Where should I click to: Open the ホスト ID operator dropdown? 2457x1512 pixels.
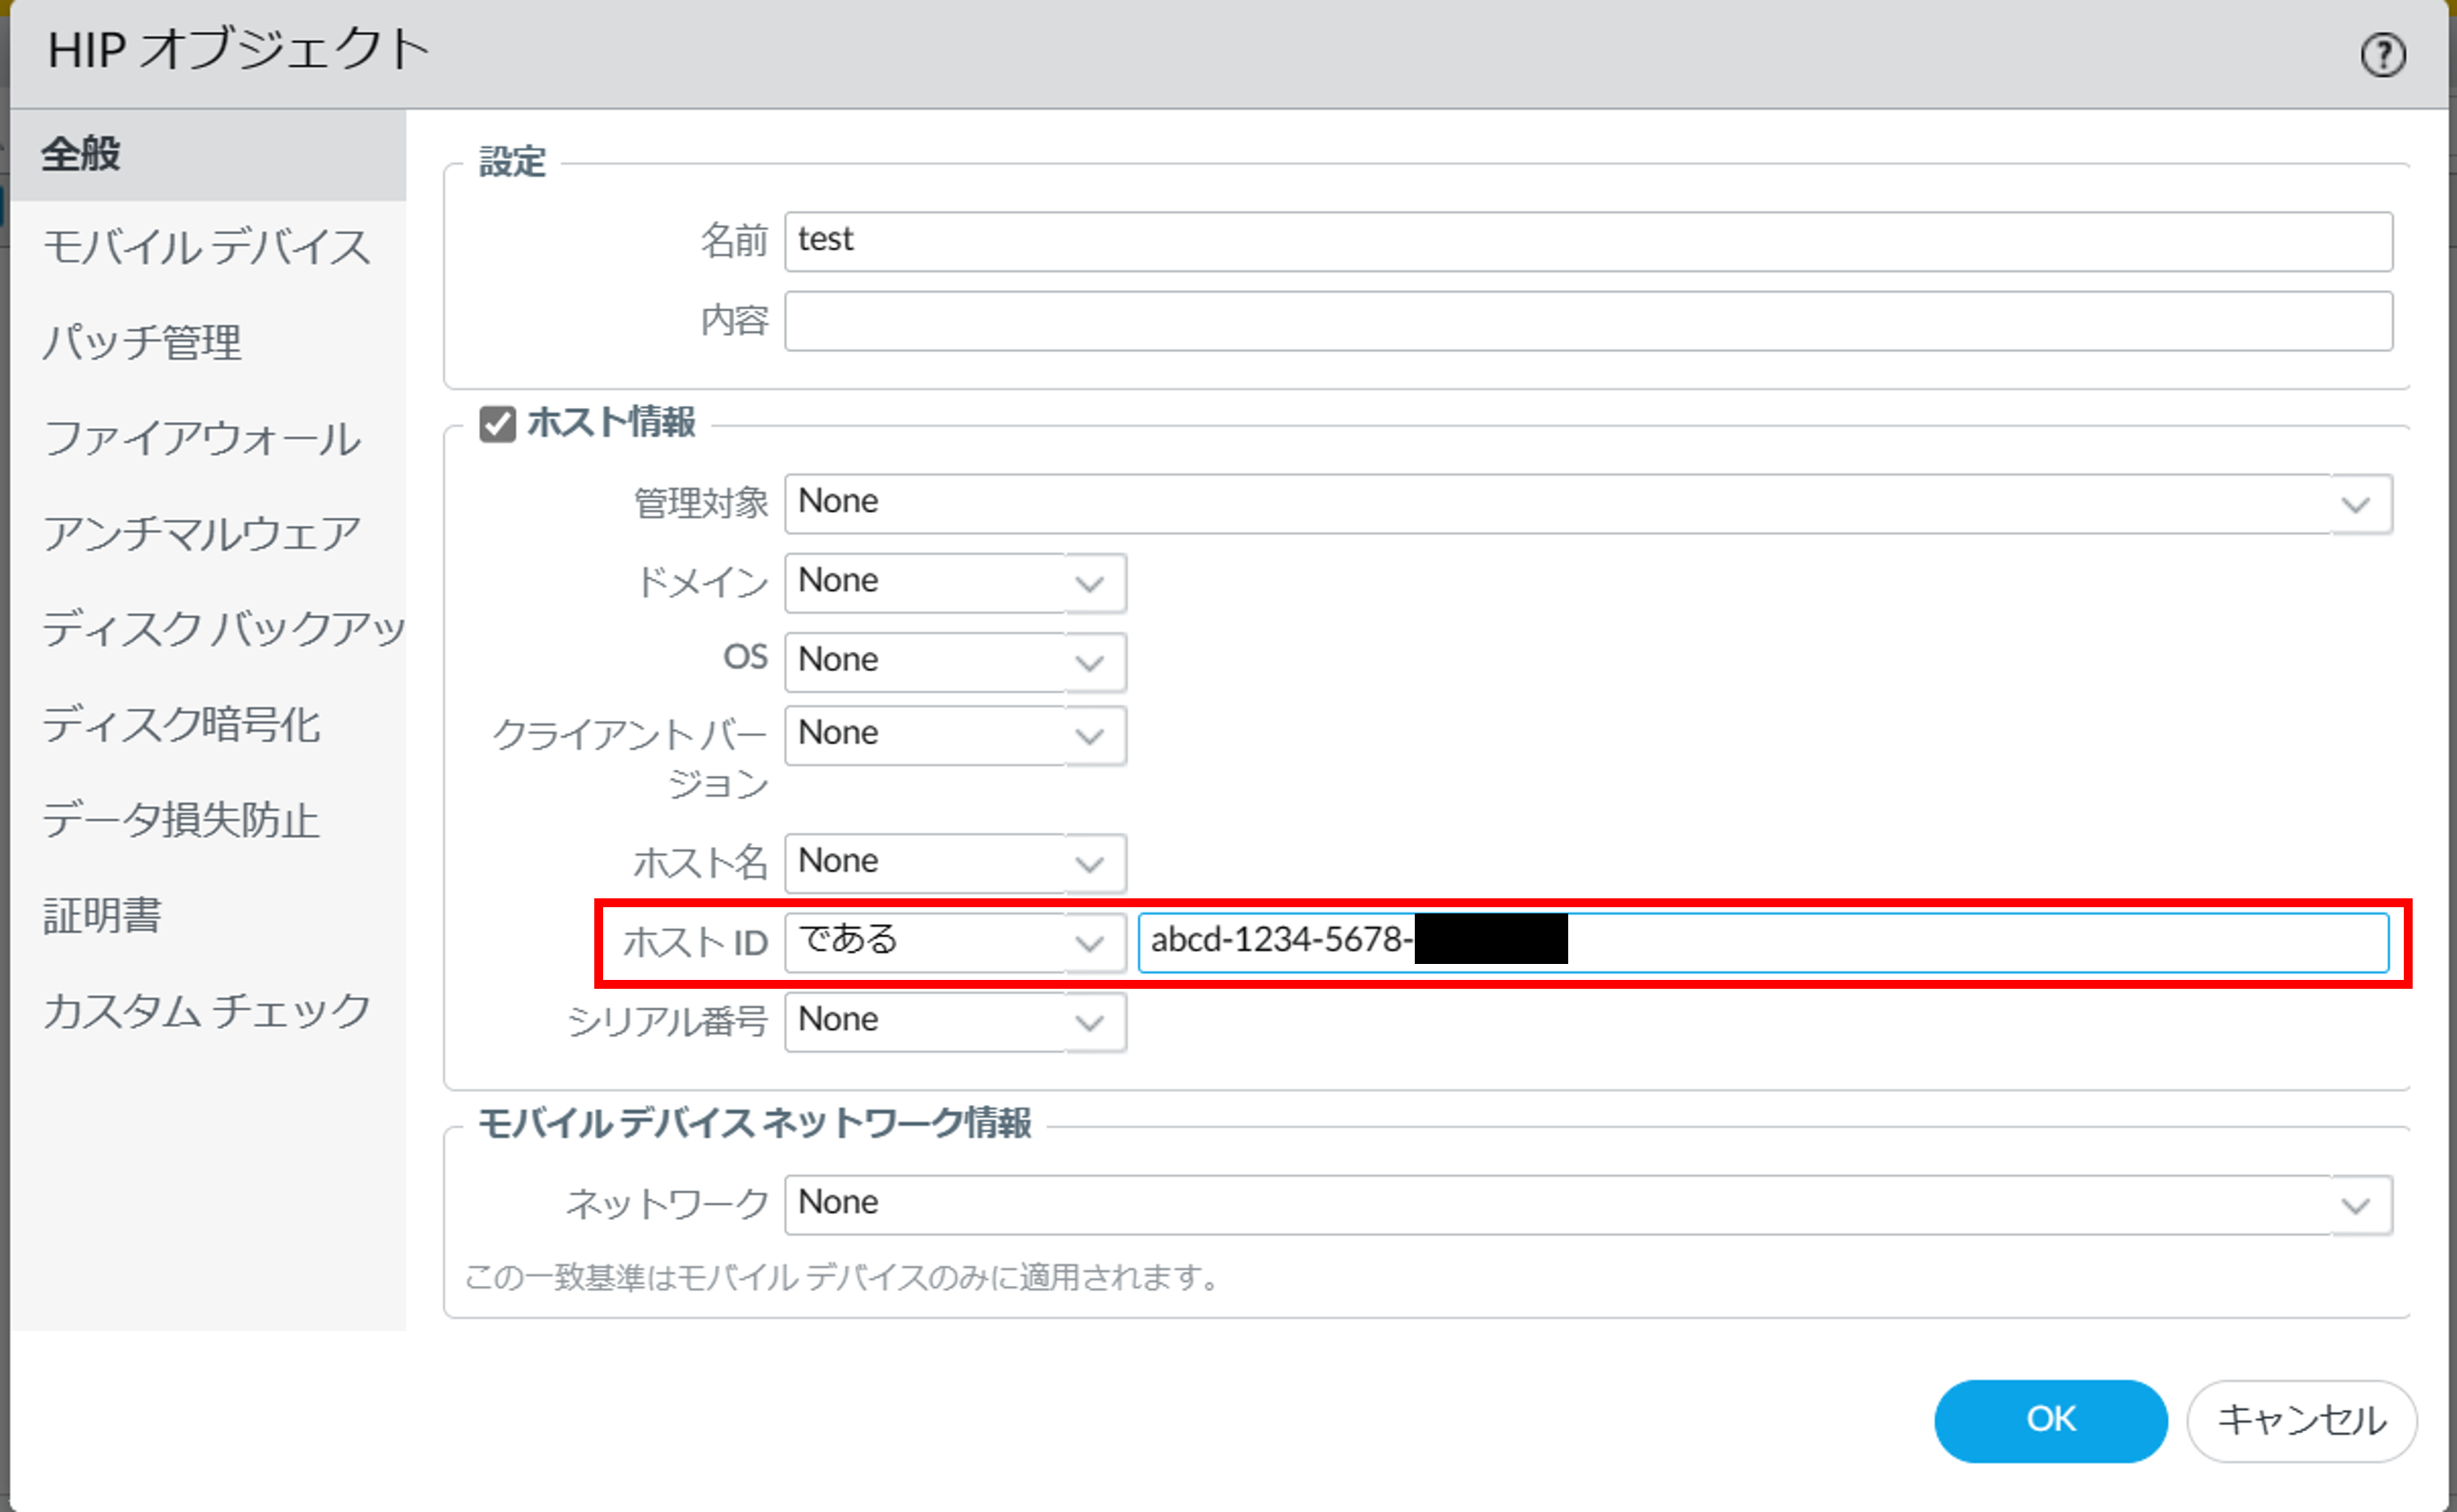click(1089, 942)
